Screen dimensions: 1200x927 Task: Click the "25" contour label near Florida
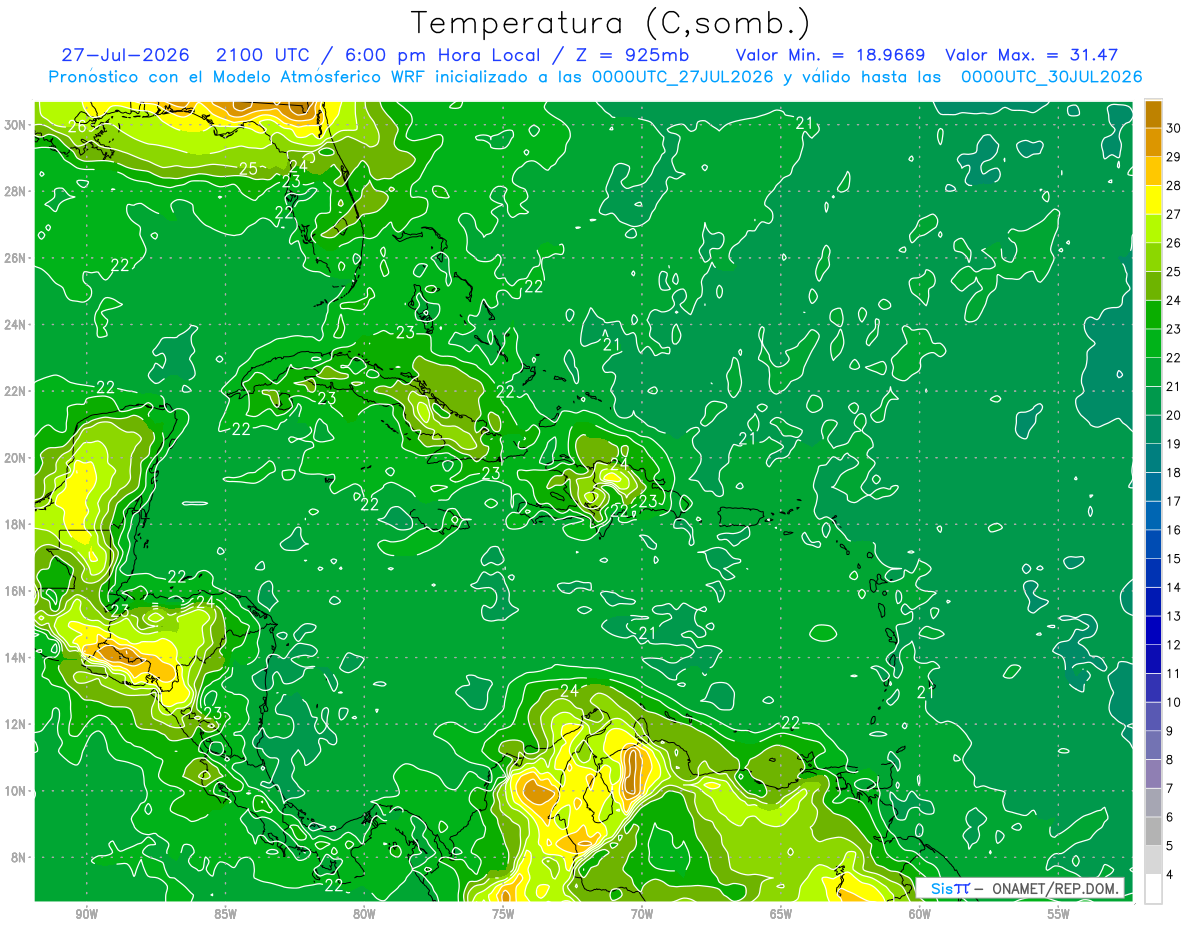pyautogui.click(x=249, y=168)
